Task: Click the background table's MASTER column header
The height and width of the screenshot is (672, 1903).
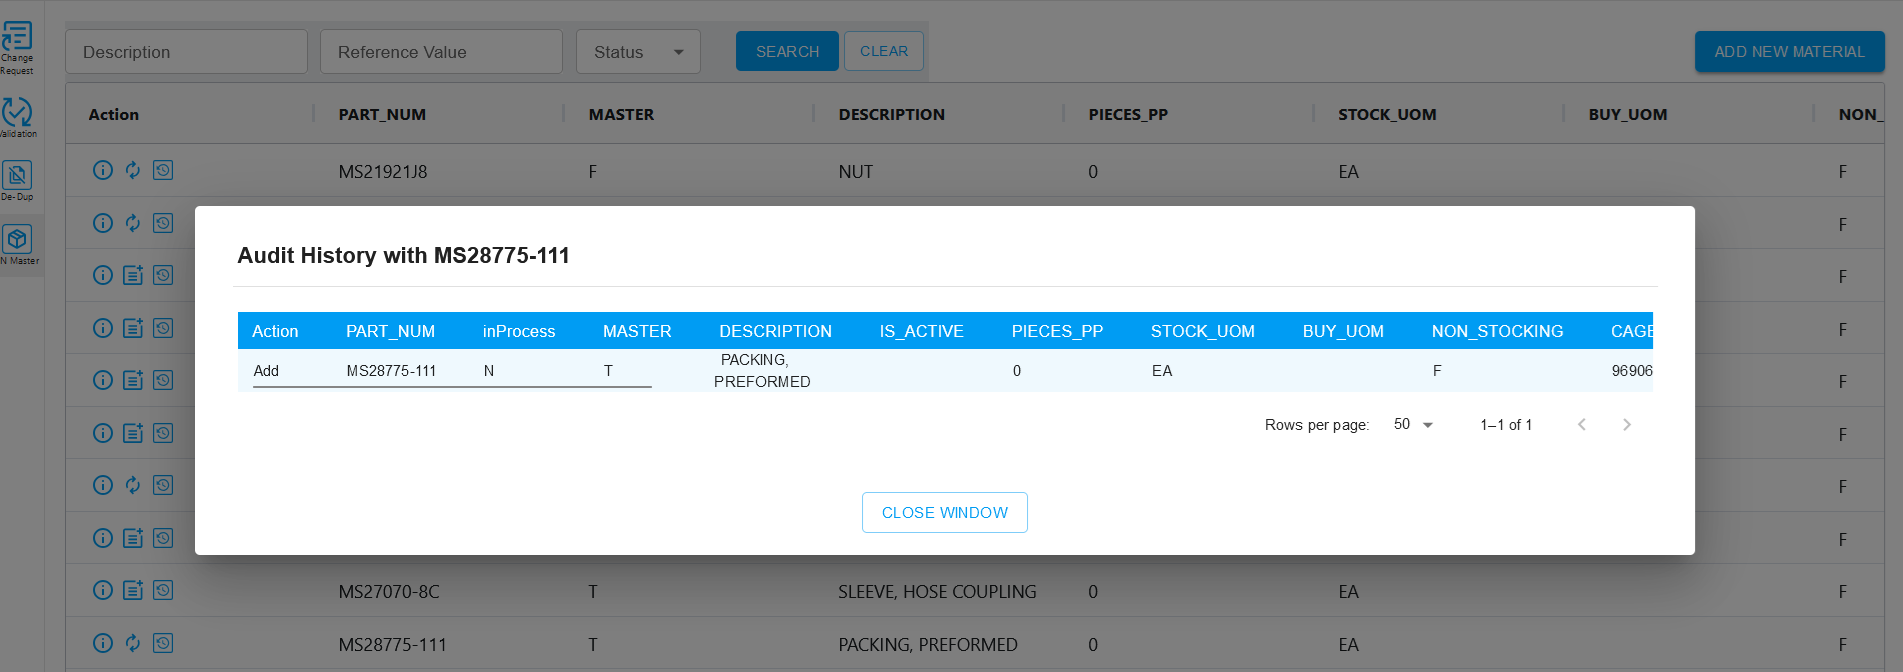Action: [621, 115]
